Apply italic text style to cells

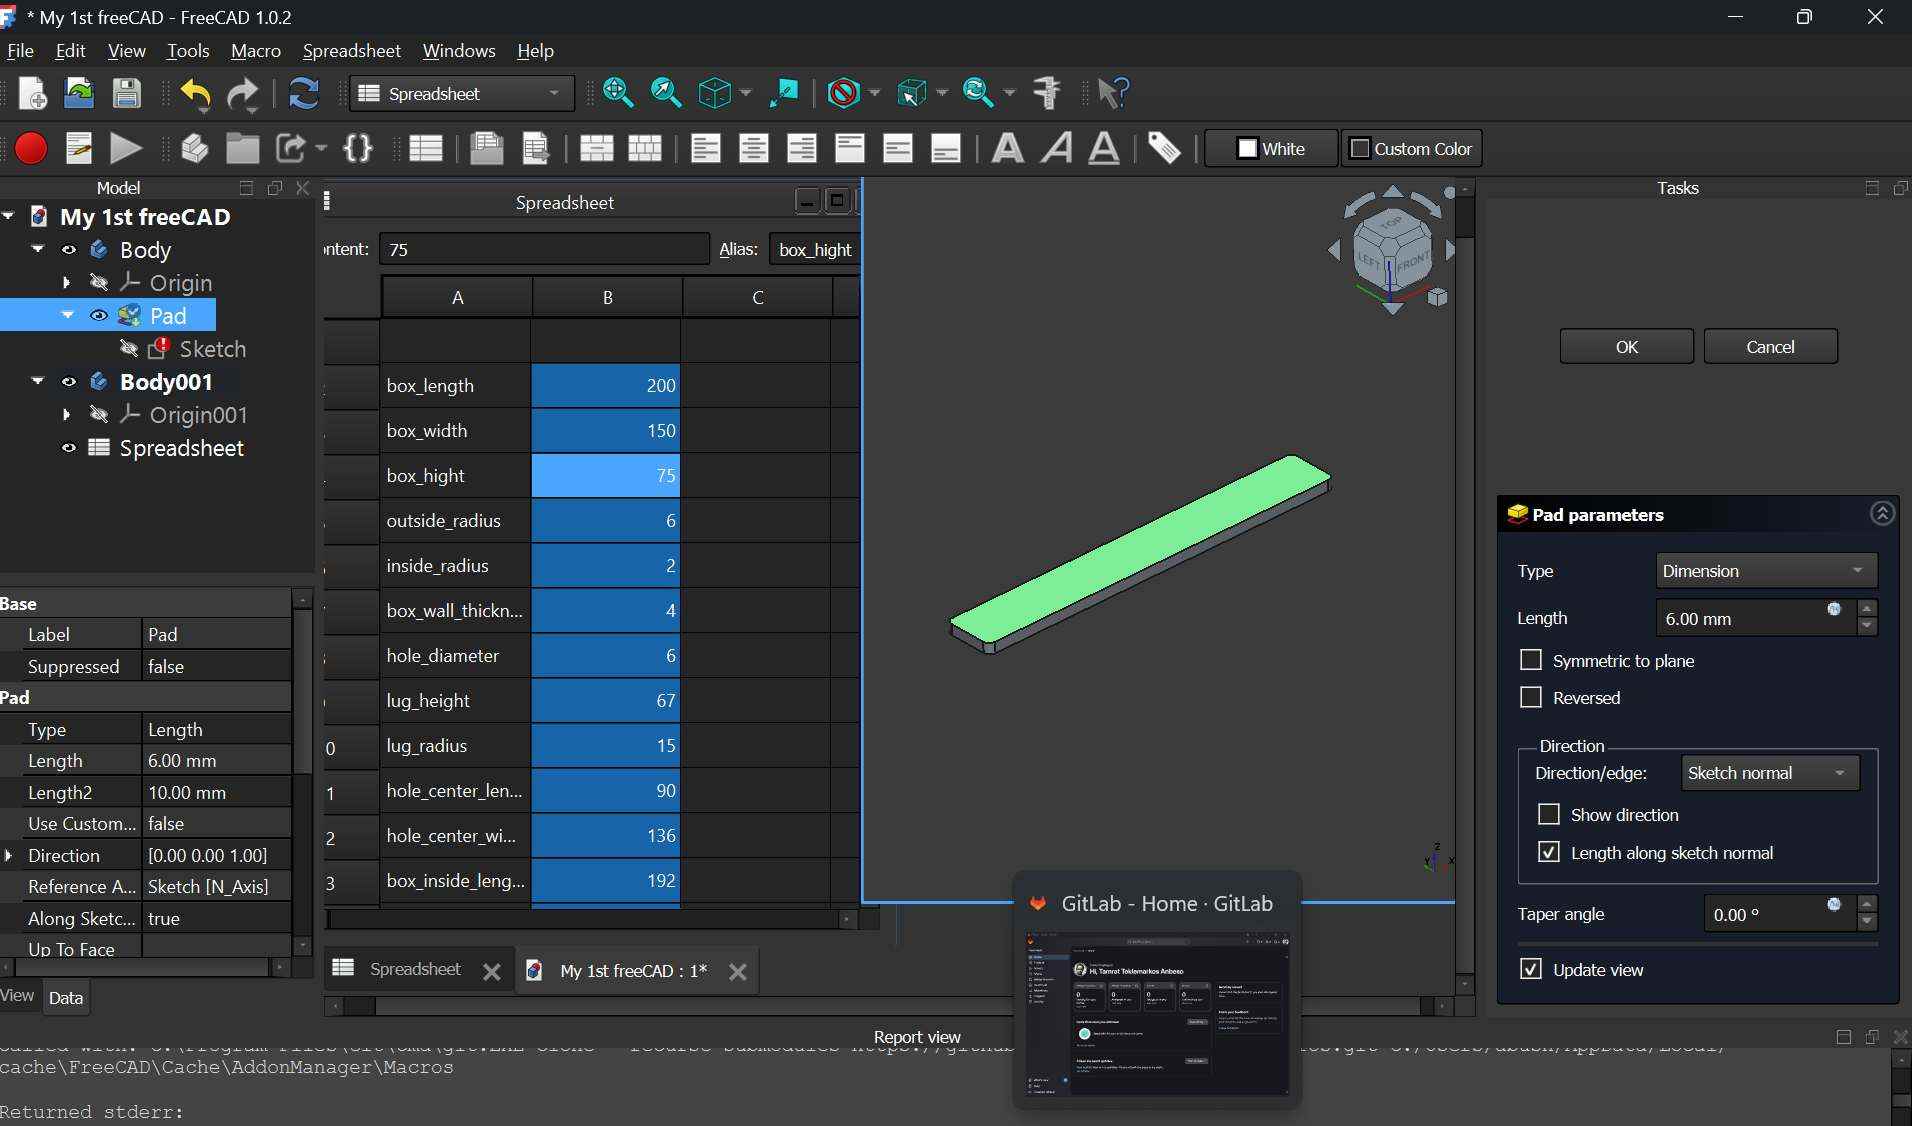point(1056,149)
